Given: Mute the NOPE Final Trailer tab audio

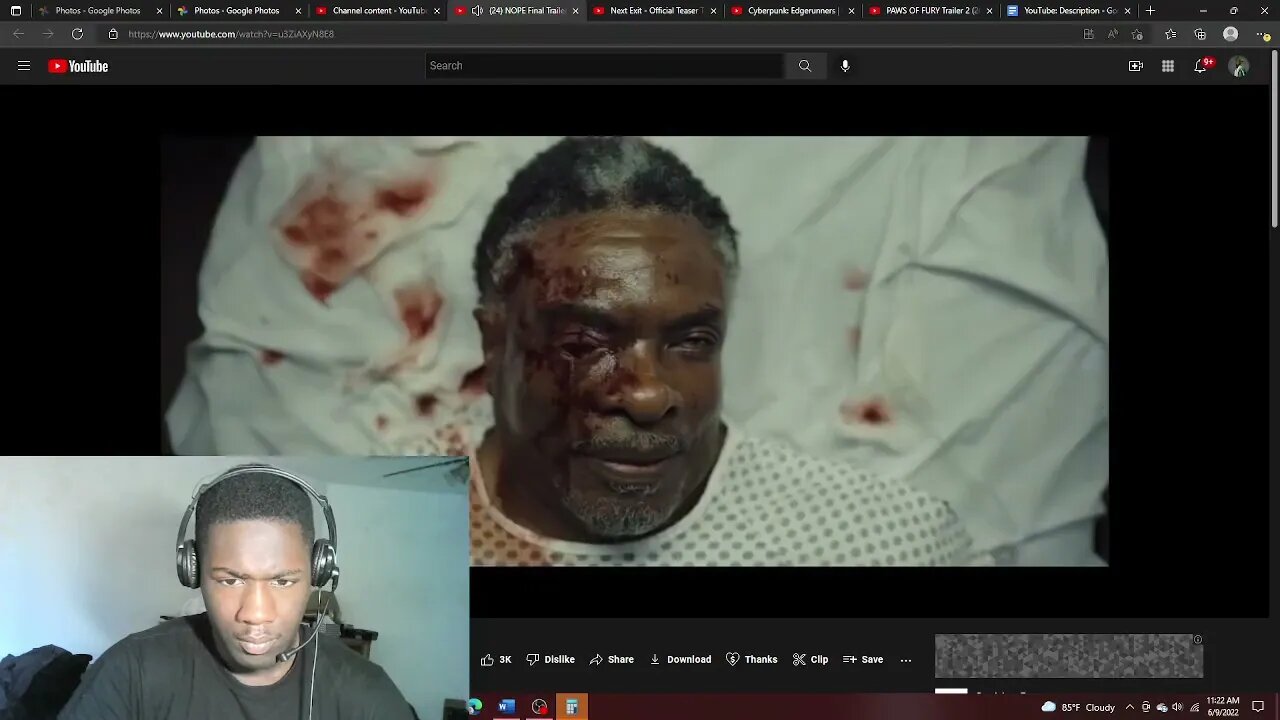Looking at the screenshot, I should pyautogui.click(x=477, y=11).
